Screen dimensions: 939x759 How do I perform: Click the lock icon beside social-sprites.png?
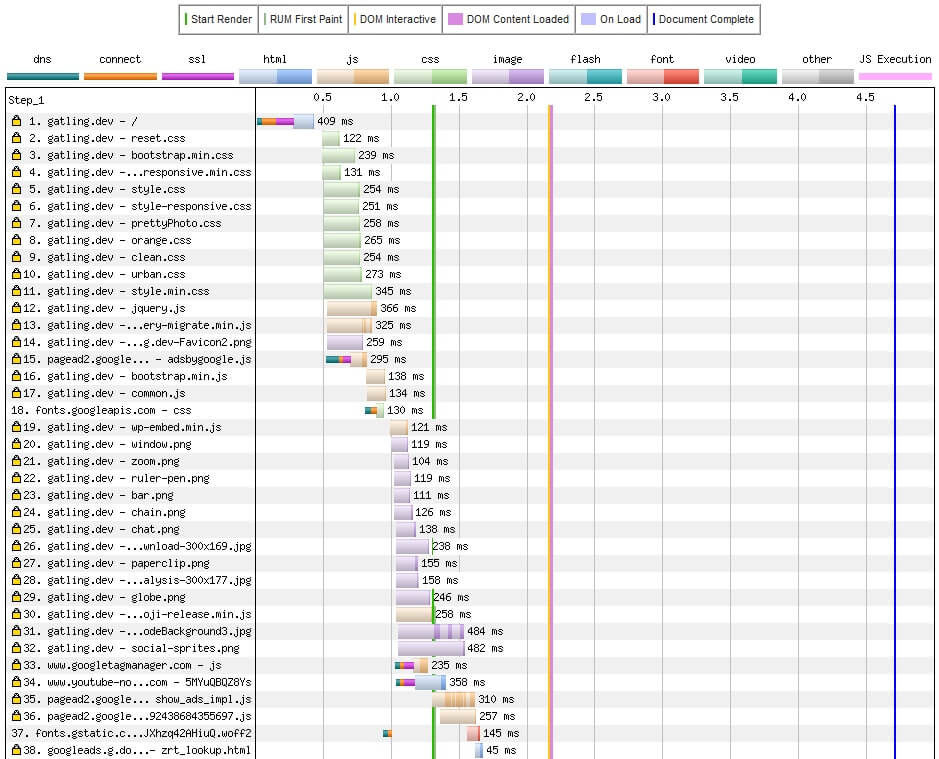point(16,648)
